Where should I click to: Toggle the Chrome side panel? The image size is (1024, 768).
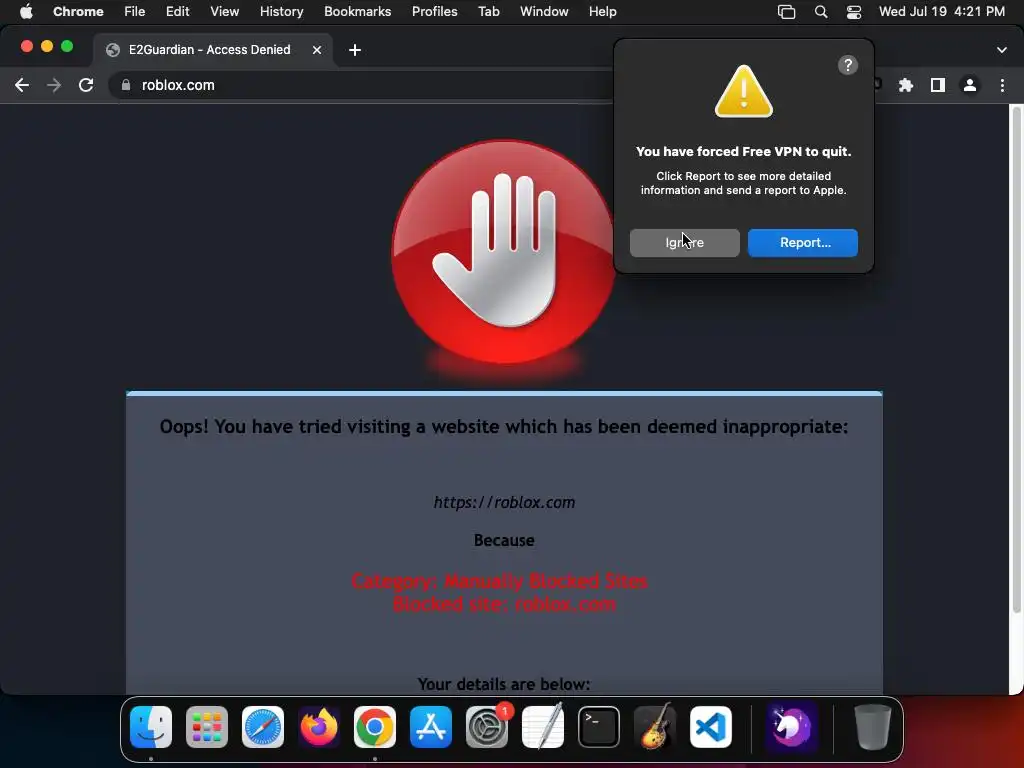[x=938, y=85]
